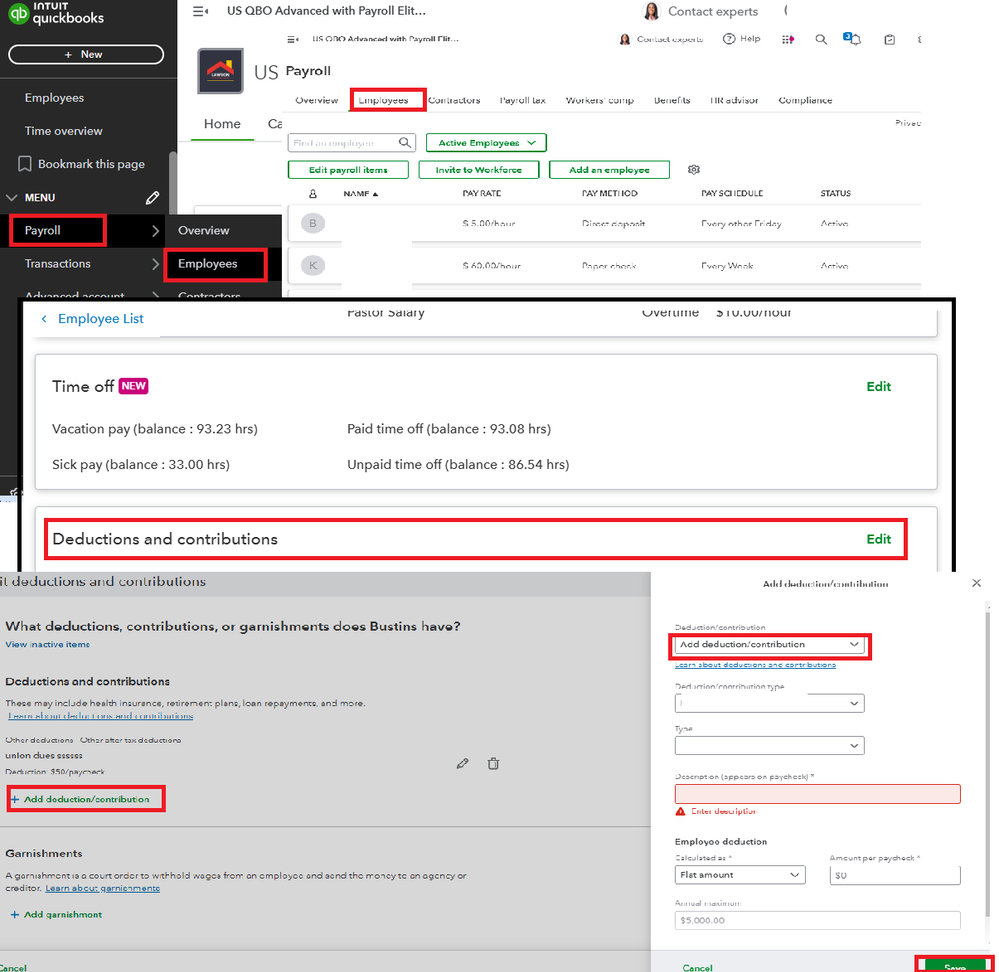The width and height of the screenshot is (999, 972).
Task: Open the Add deduction/contribution dropdown
Action: pyautogui.click(x=769, y=645)
